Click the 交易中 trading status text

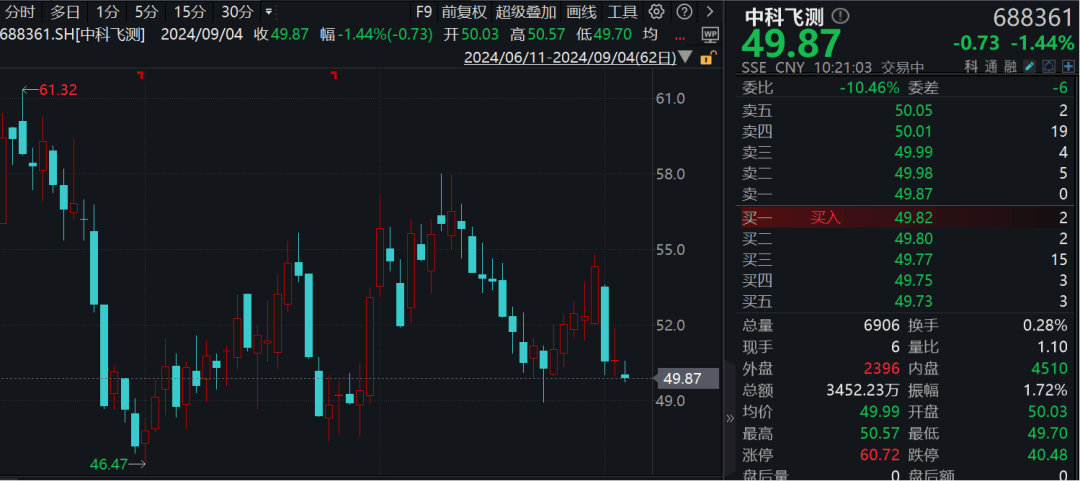[x=903, y=68]
